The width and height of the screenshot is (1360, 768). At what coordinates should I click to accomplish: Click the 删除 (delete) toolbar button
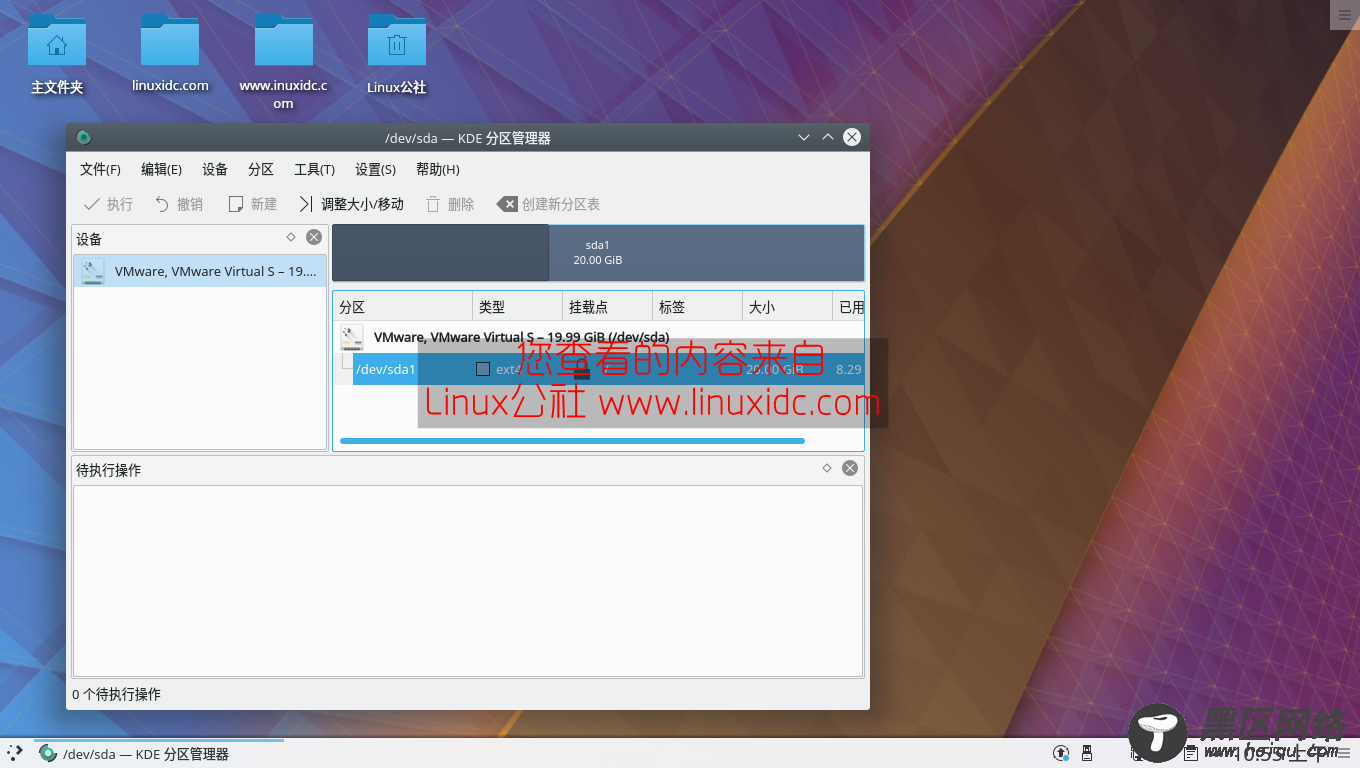[450, 204]
